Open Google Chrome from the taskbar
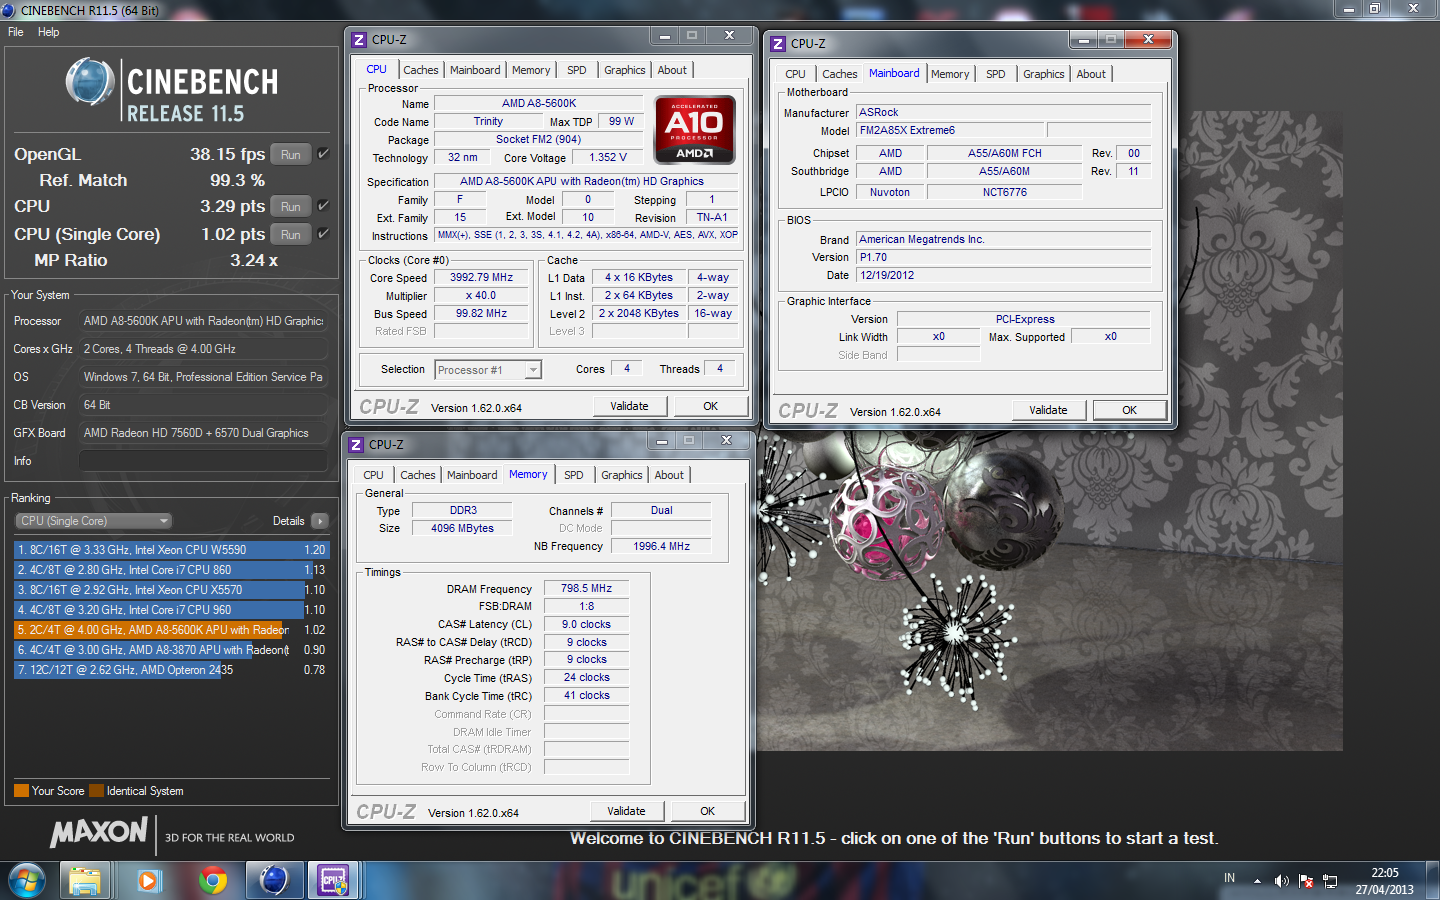1440x900 pixels. click(x=212, y=881)
